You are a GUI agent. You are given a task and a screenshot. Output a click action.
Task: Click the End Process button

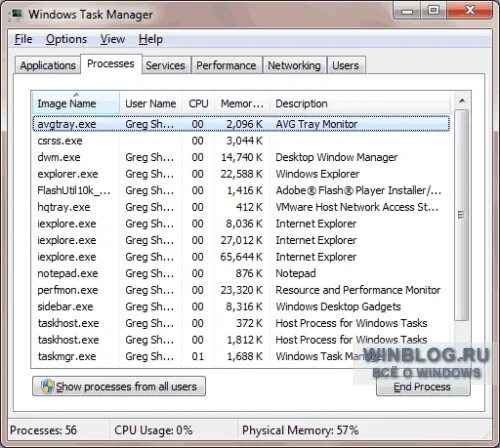coord(423,387)
